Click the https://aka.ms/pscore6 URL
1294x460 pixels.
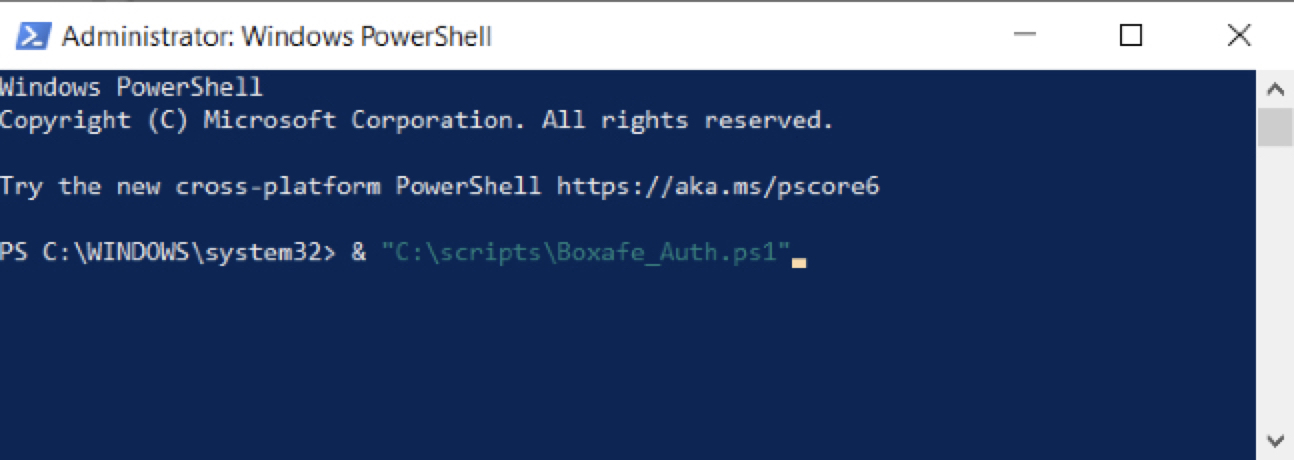(x=717, y=186)
